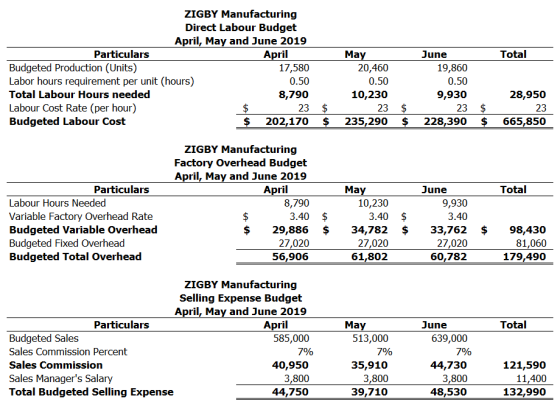Click total sales commission 121,590
The image size is (560, 404).
(x=524, y=365)
